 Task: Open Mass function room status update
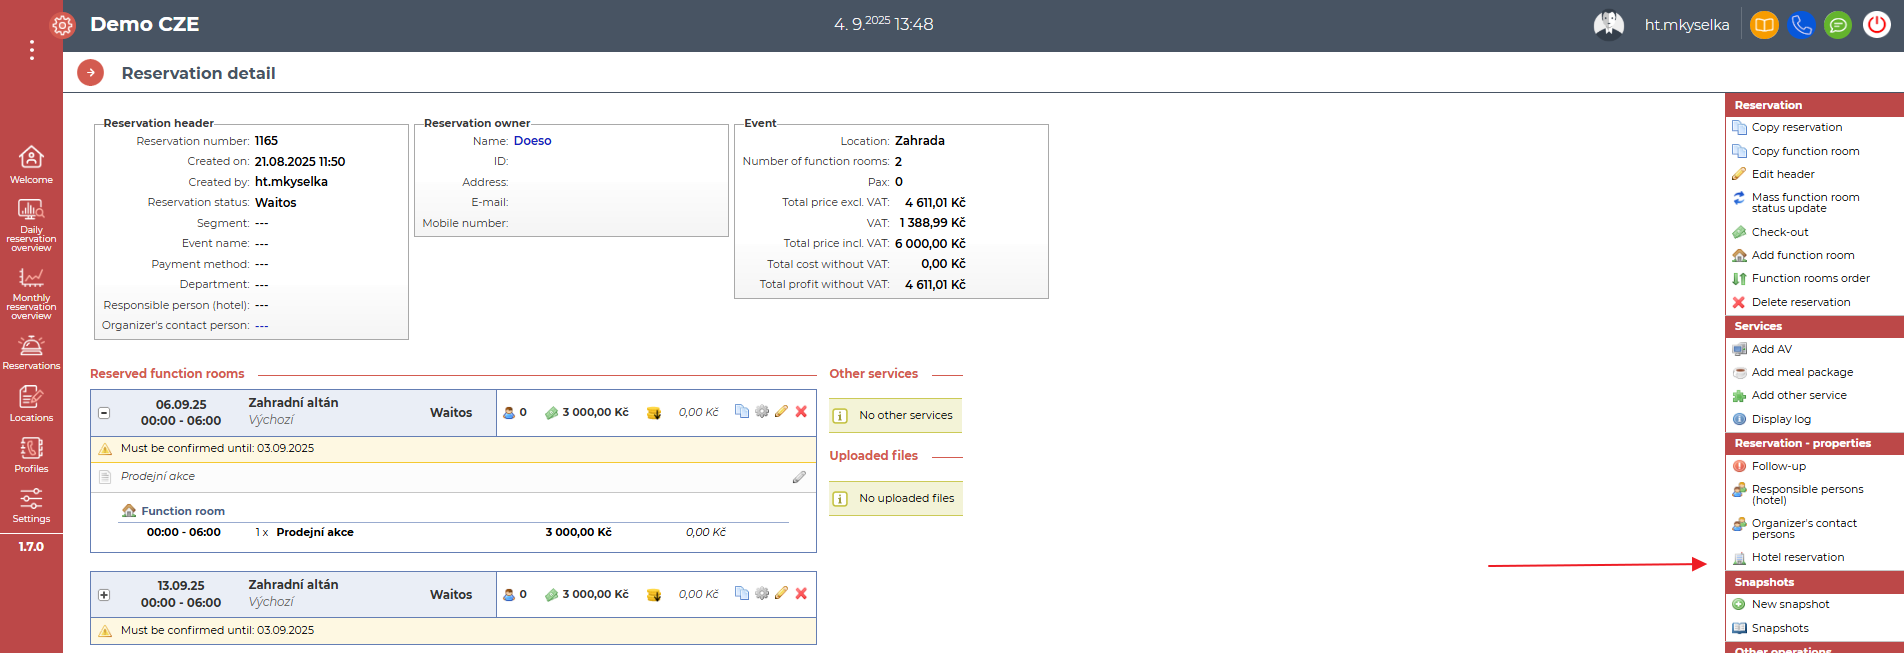coord(1805,203)
